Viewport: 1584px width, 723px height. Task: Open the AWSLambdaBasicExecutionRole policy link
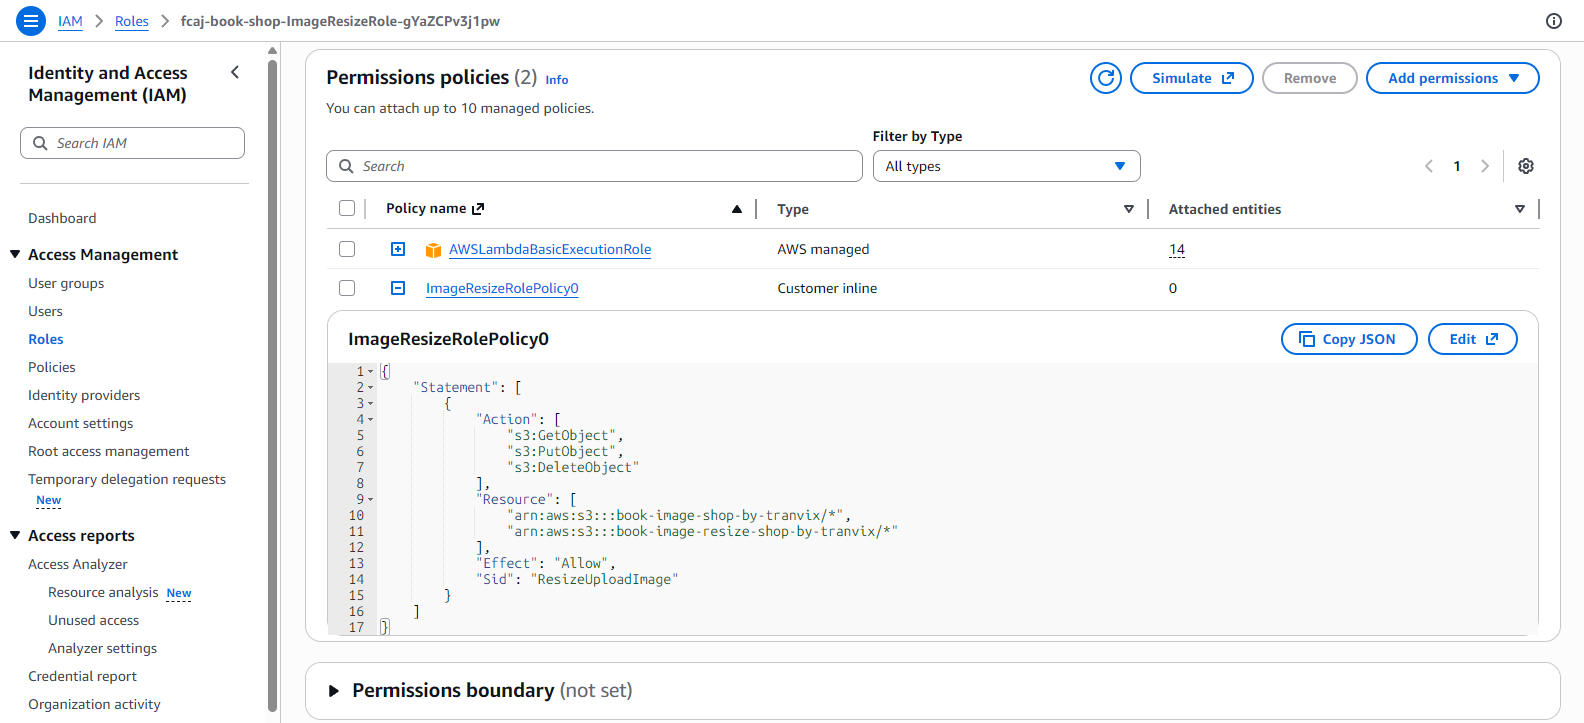(550, 249)
